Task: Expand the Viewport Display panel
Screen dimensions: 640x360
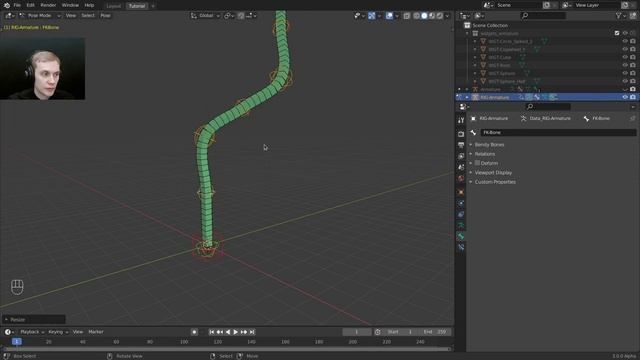Action: coord(493,173)
